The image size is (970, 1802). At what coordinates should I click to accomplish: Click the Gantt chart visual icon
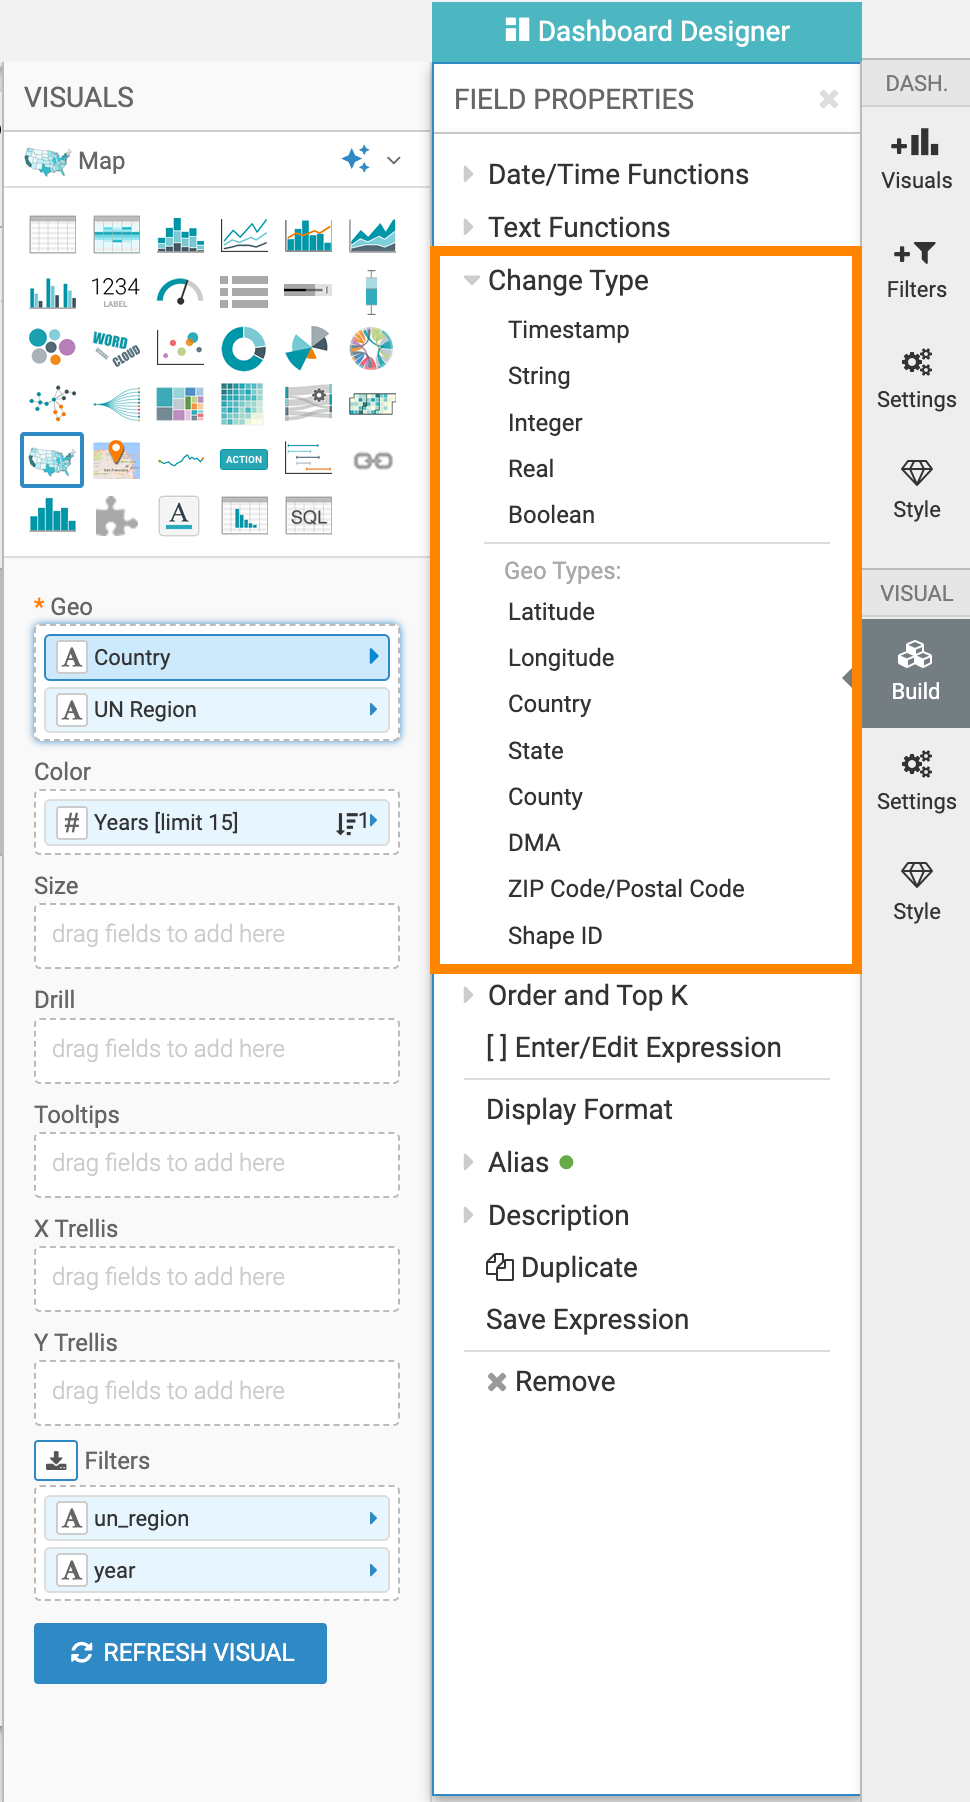coord(308,459)
